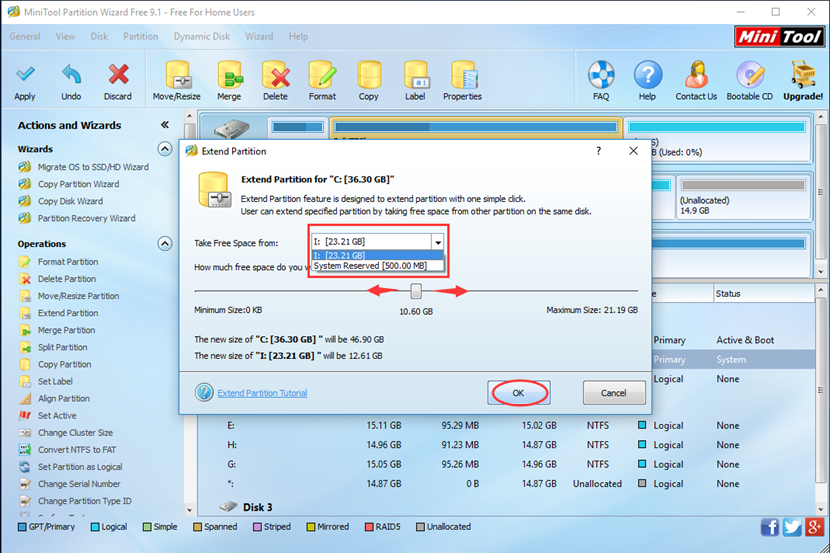Choose Split Partition in sidebar
The height and width of the screenshot is (555, 830).
62,347
